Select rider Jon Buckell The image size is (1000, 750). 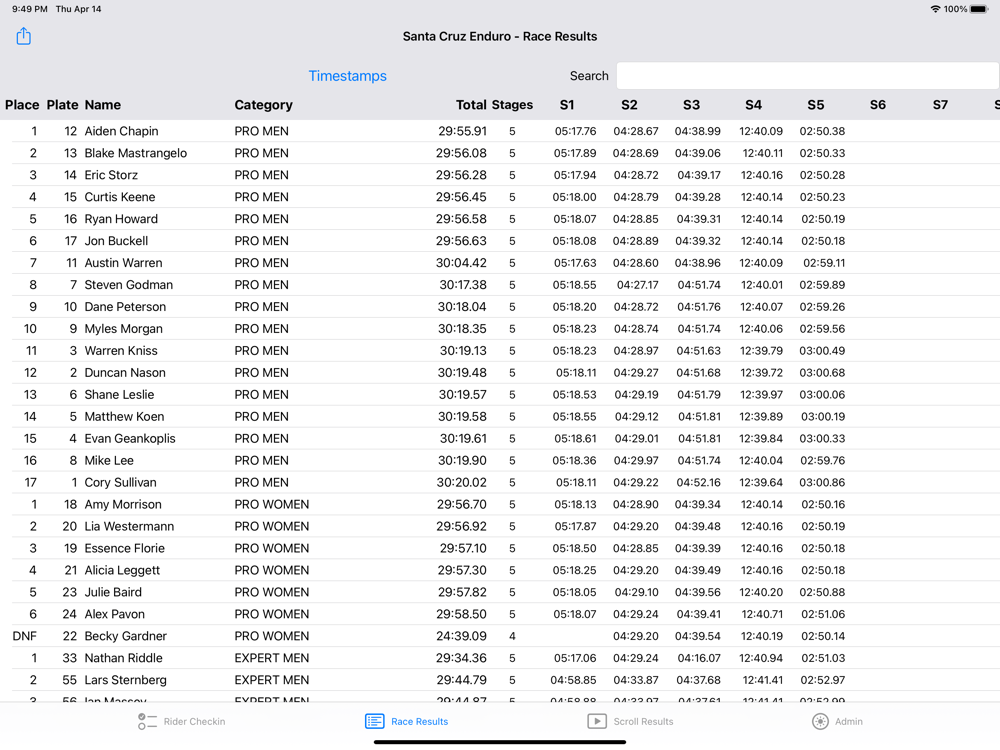coord(116,241)
